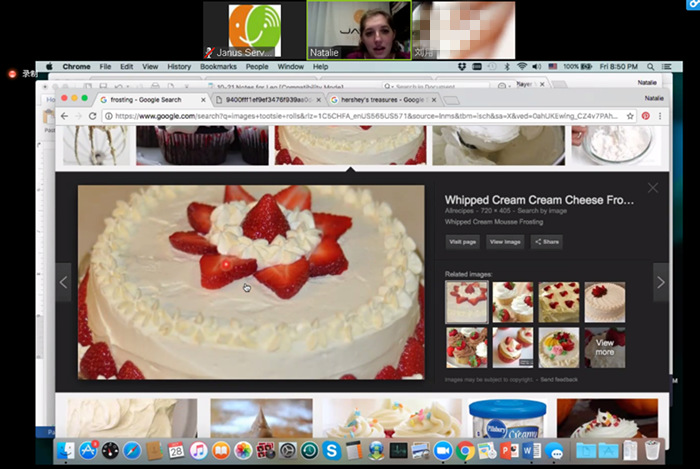The image size is (700, 469).
Task: Open the Chrome three-dot menu
Action: [x=660, y=116]
